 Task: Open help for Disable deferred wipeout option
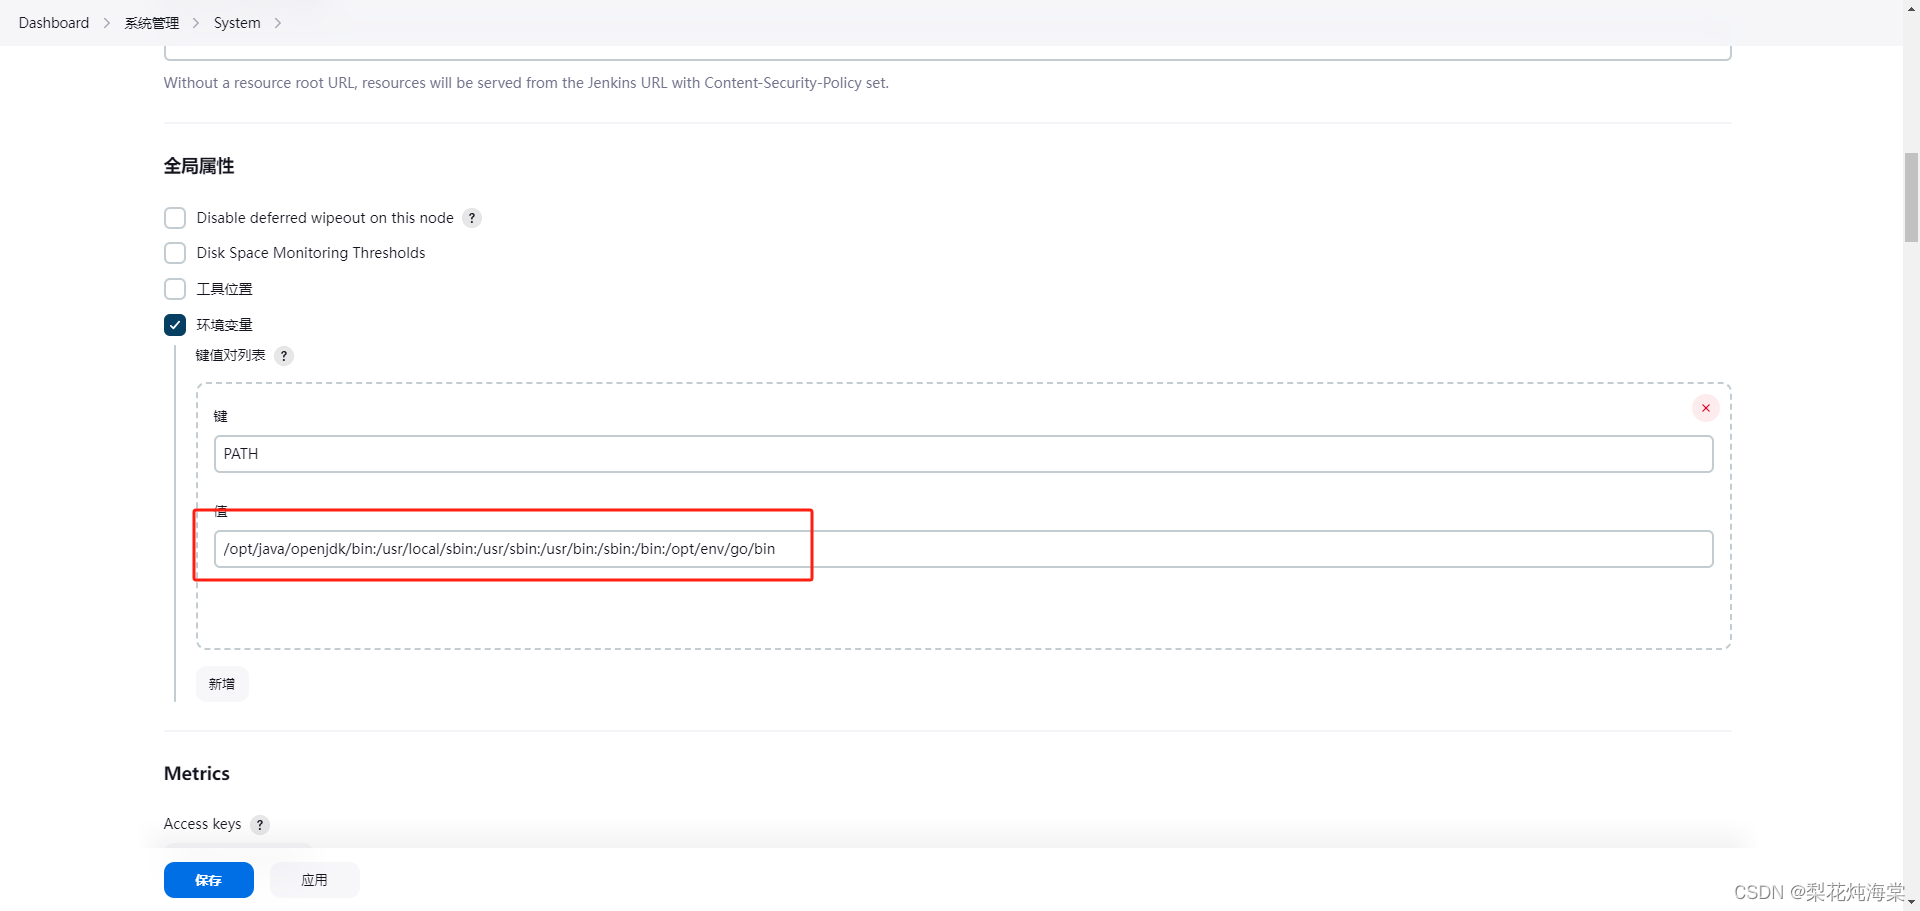pos(472,218)
